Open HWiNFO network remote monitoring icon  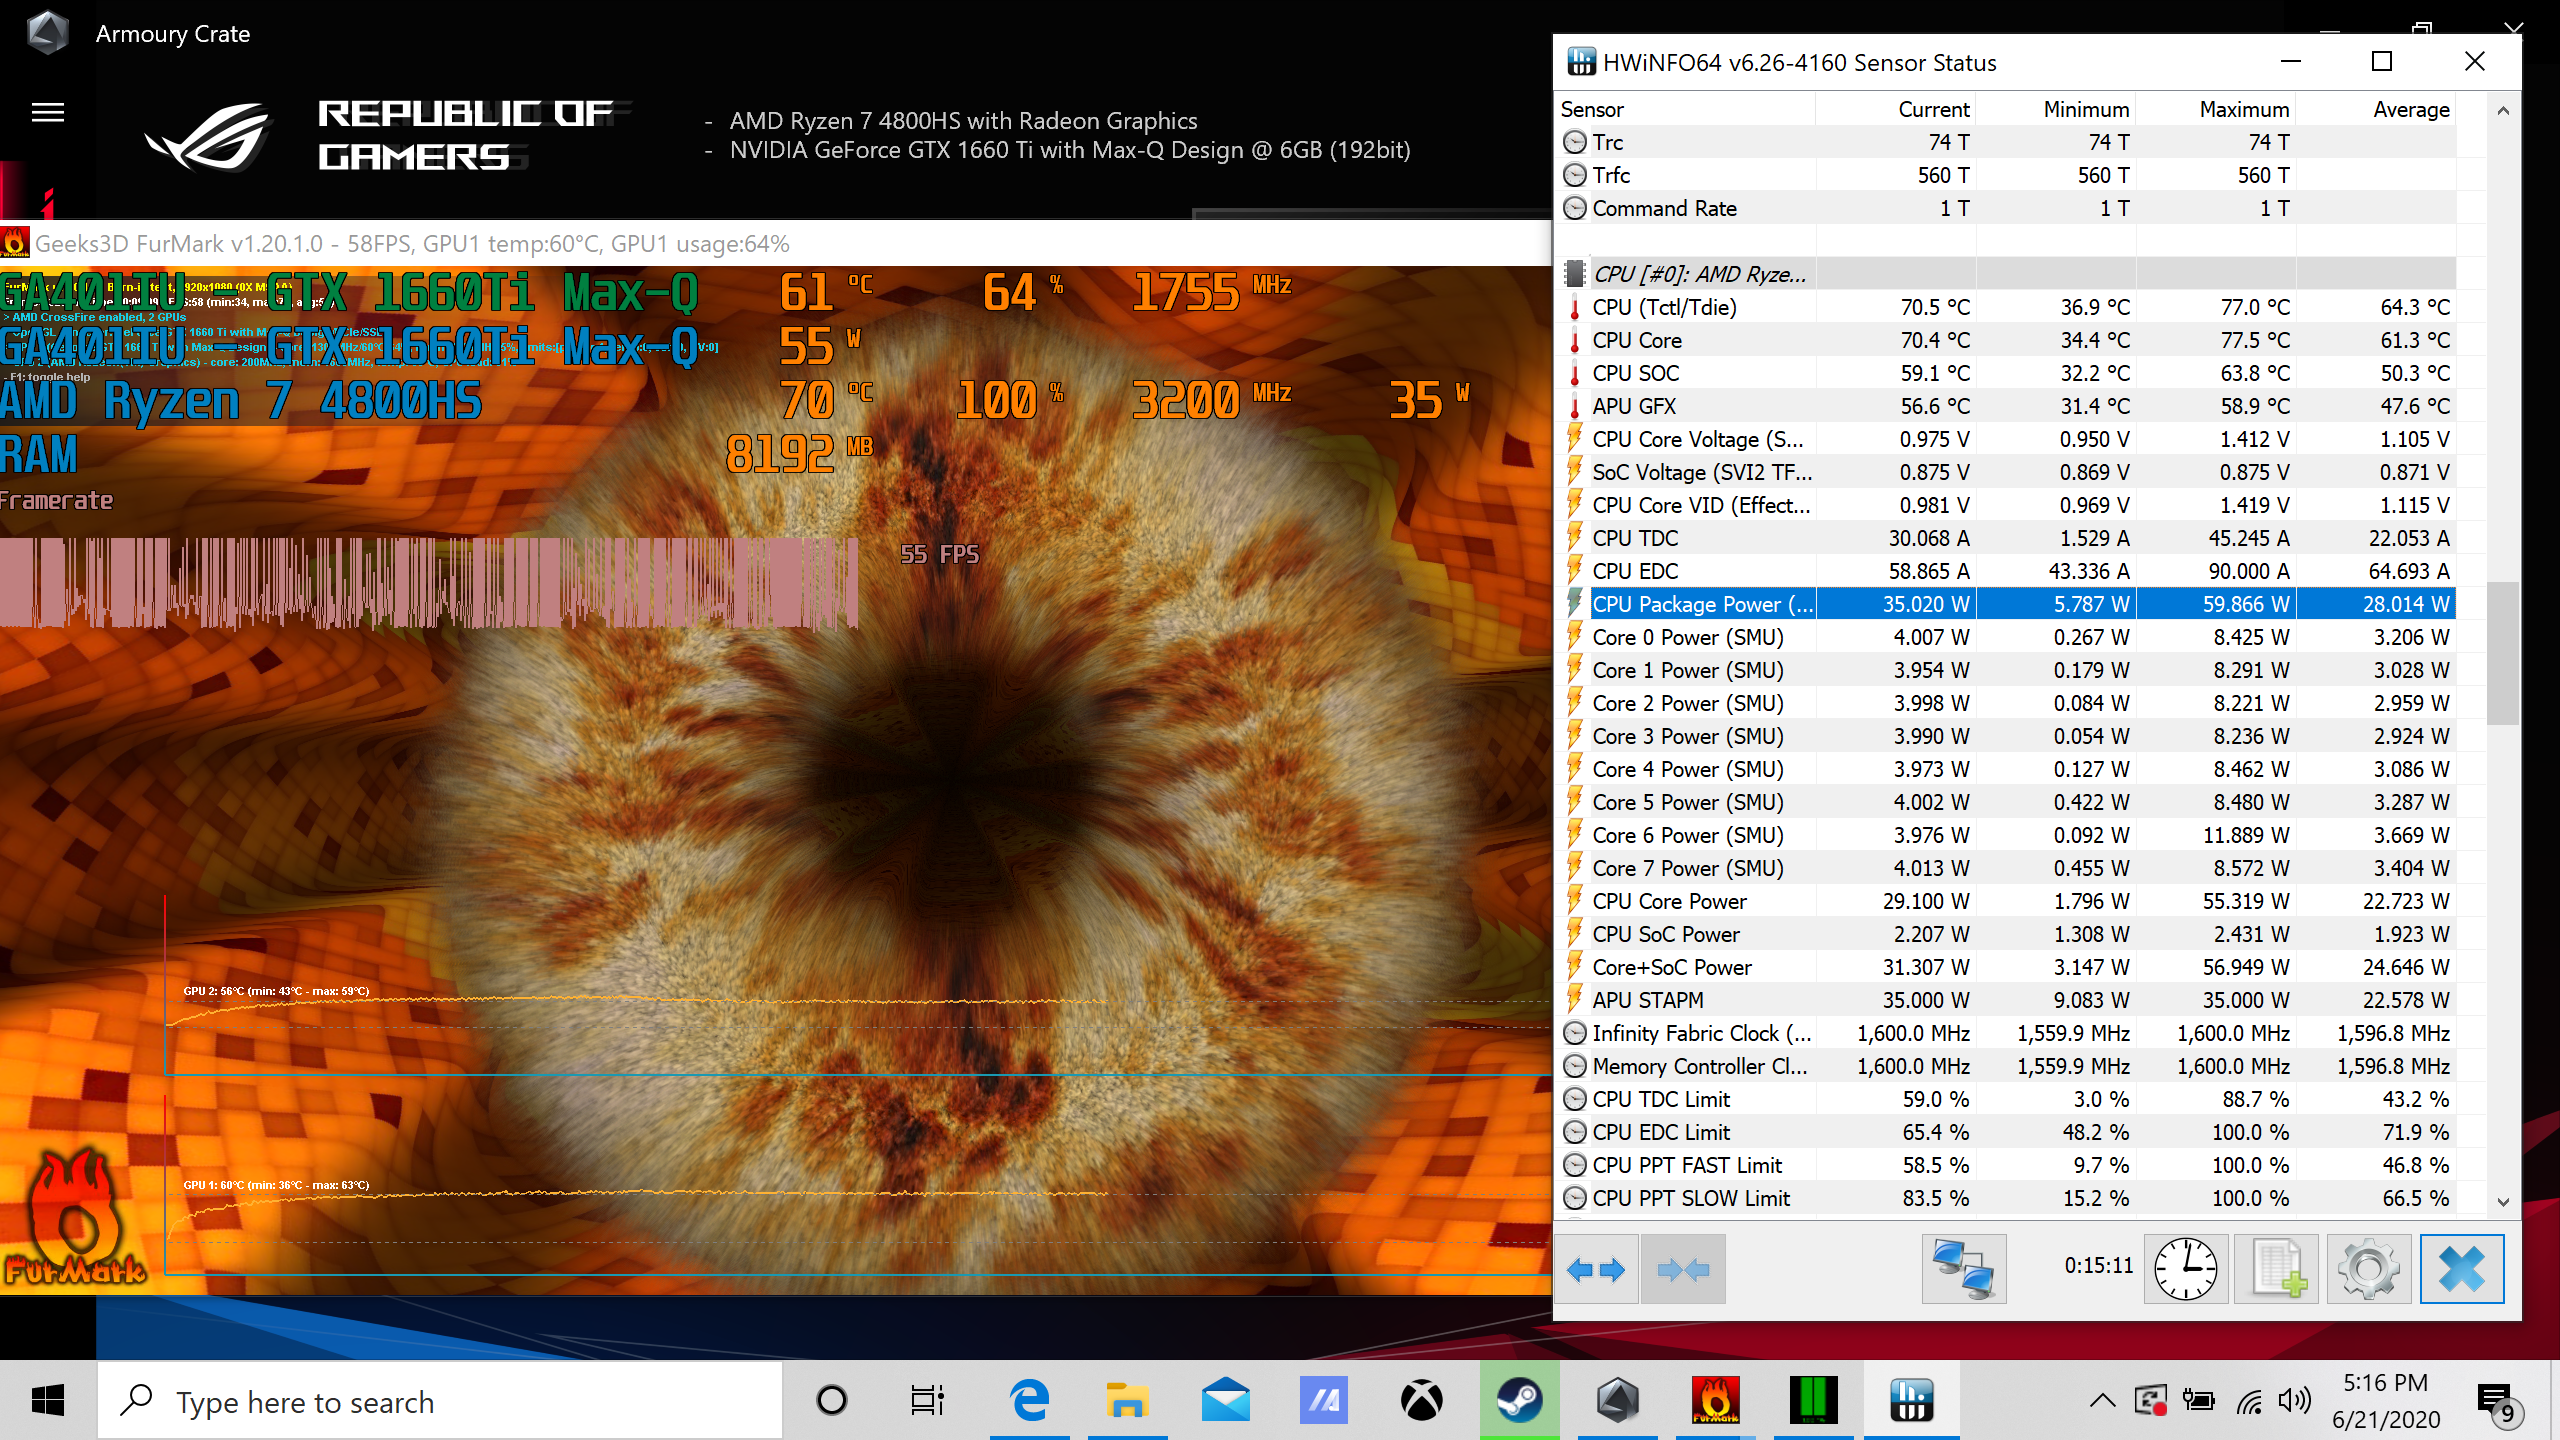coord(1964,1269)
